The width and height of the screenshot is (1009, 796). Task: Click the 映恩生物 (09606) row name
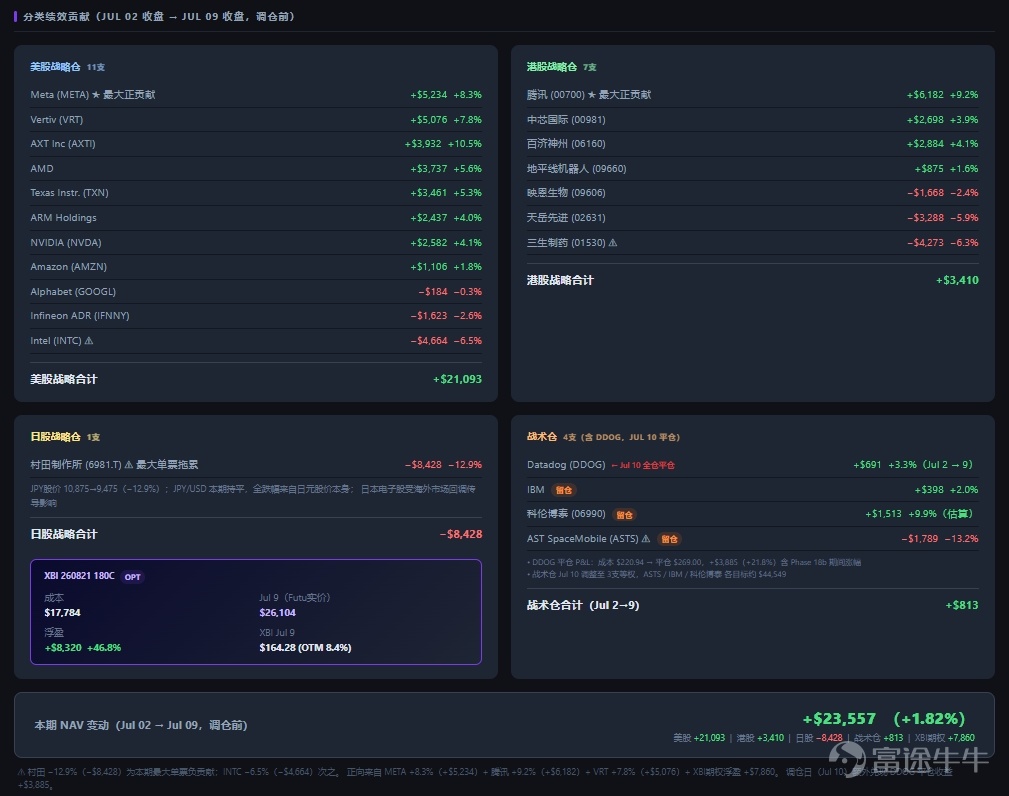coord(566,192)
